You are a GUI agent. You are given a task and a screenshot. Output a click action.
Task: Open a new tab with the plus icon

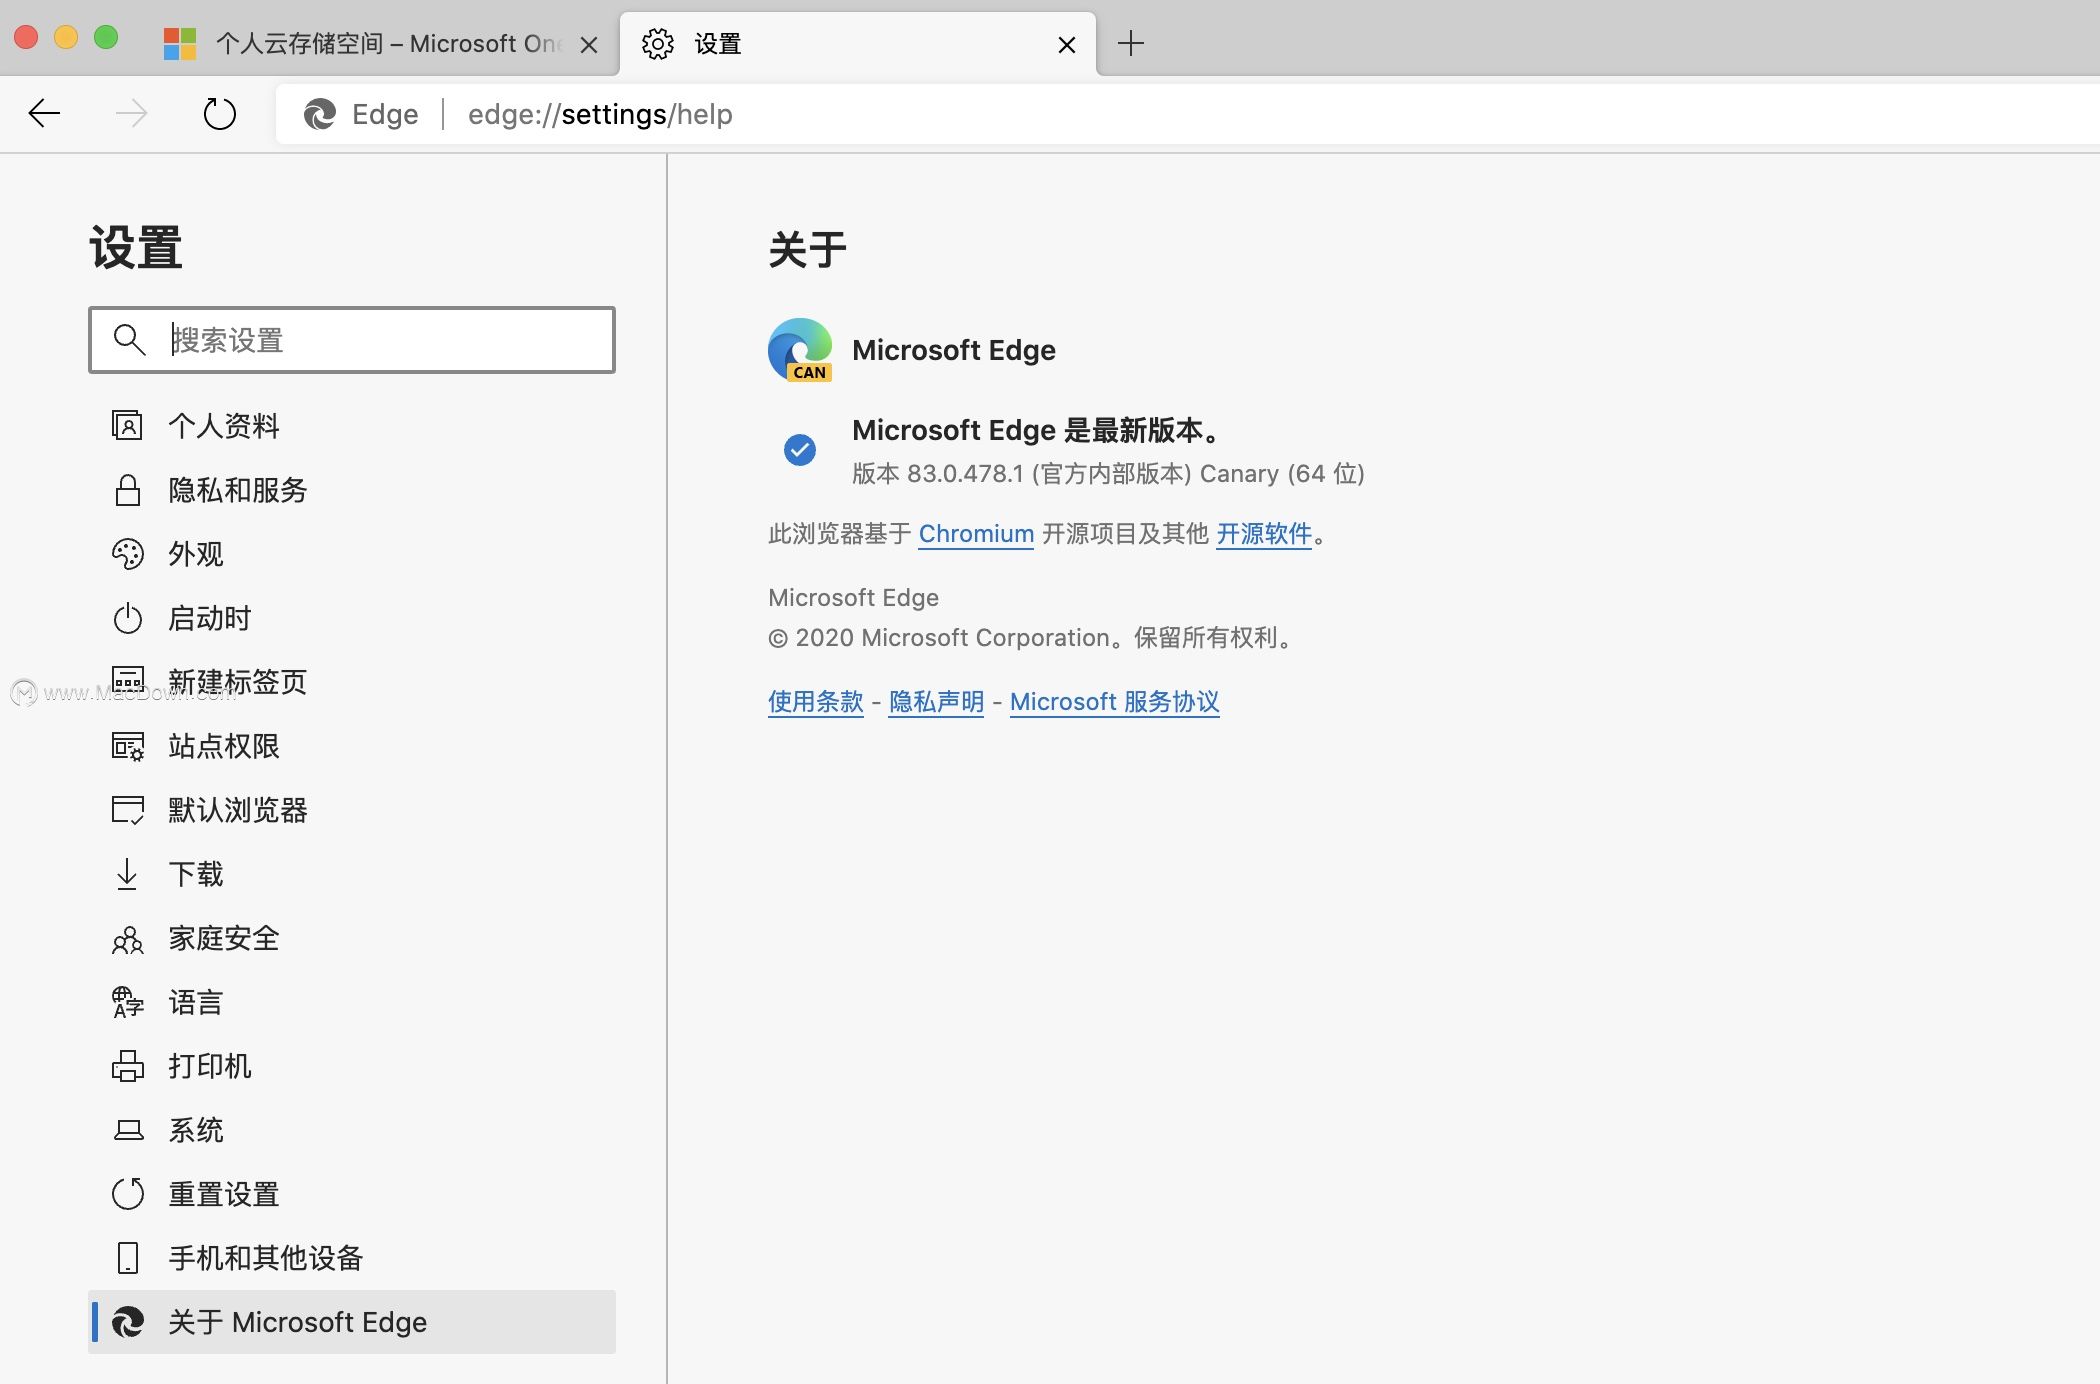point(1130,43)
